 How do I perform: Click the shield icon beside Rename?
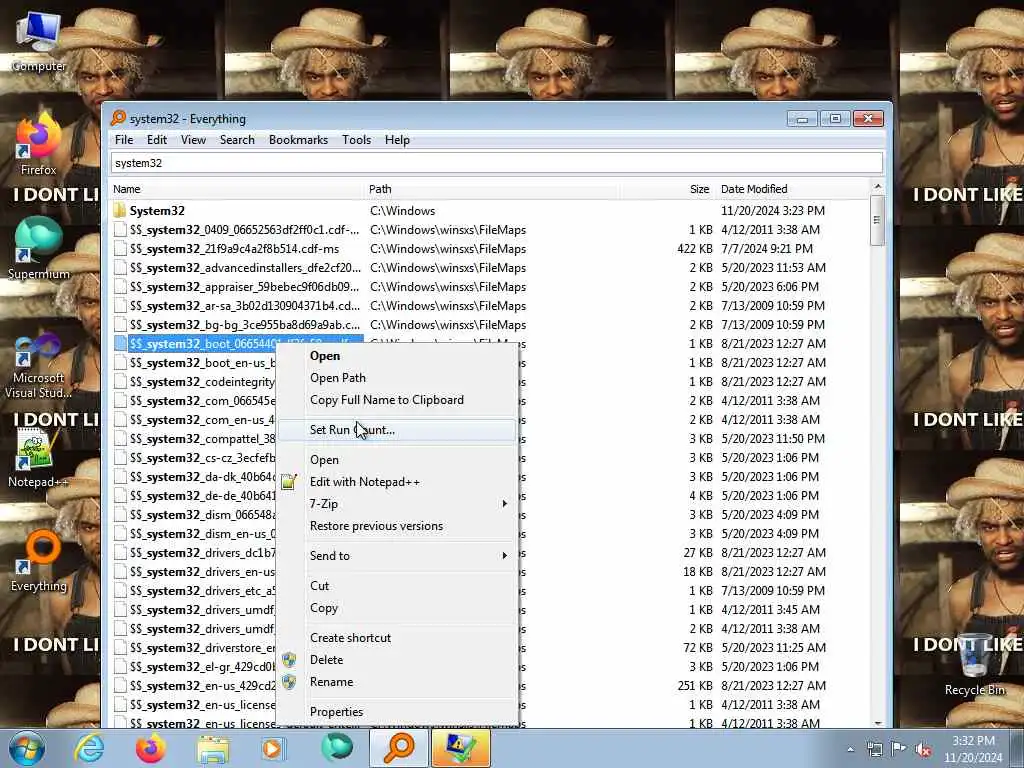pyautogui.click(x=289, y=682)
